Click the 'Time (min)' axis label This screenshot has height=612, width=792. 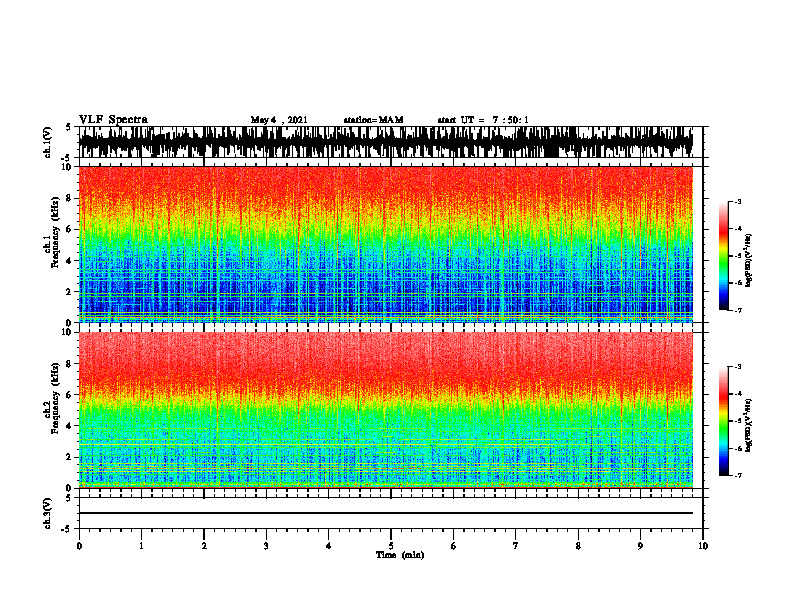[400, 555]
